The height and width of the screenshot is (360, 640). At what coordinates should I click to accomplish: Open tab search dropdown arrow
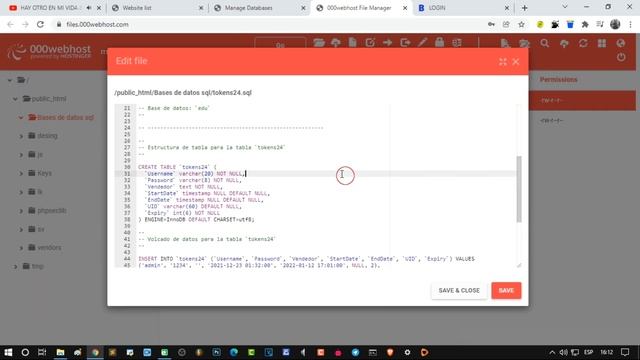565,7
